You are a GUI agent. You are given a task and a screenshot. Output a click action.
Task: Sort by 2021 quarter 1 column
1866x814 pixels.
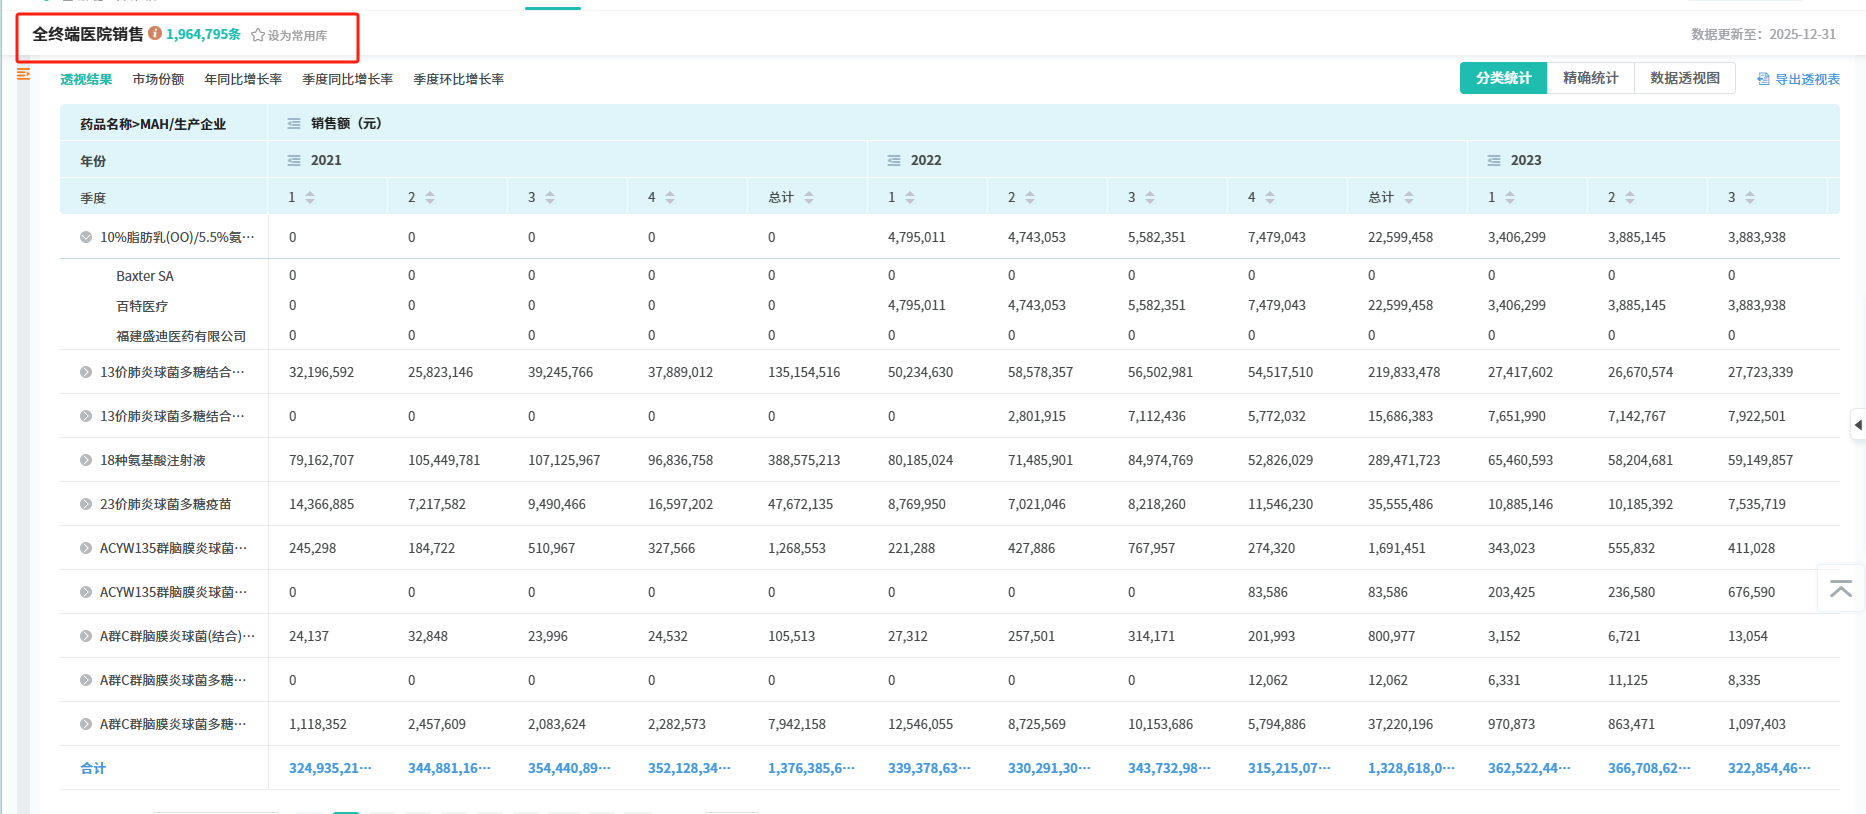[x=310, y=198]
